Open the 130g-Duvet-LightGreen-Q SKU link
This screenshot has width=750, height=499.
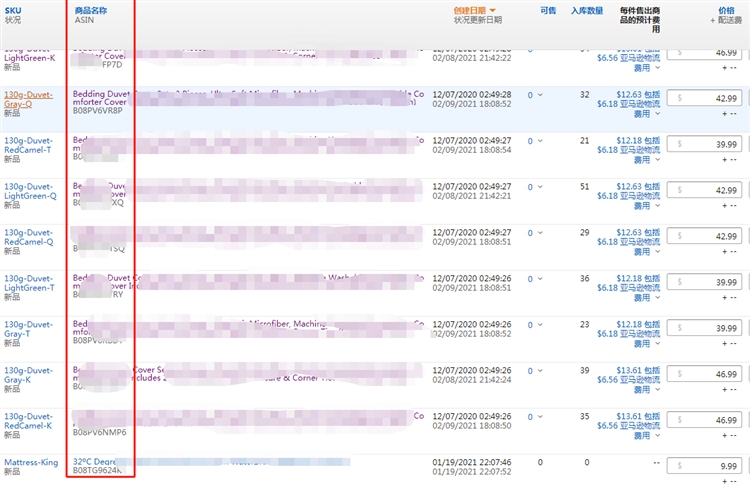28,191
